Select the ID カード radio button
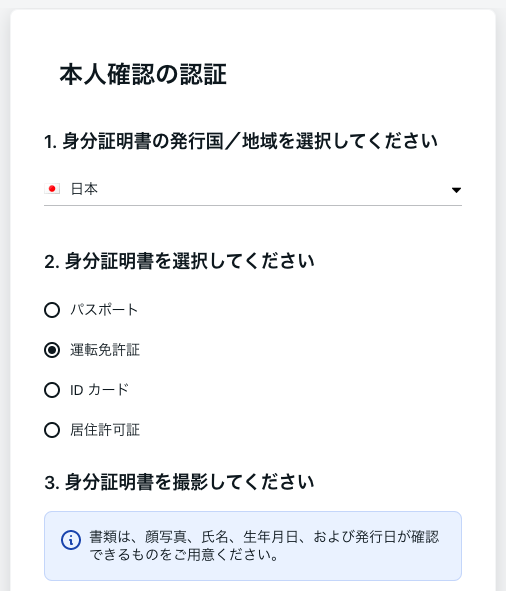 pyautogui.click(x=52, y=390)
